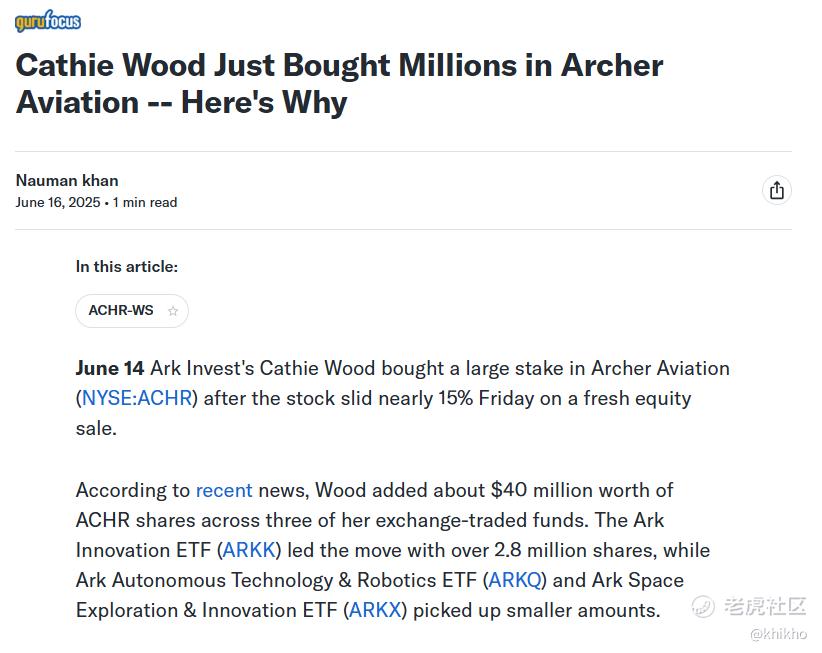Click the 老虎社区 watermark text
The height and width of the screenshot is (653, 822).
pyautogui.click(x=765, y=606)
